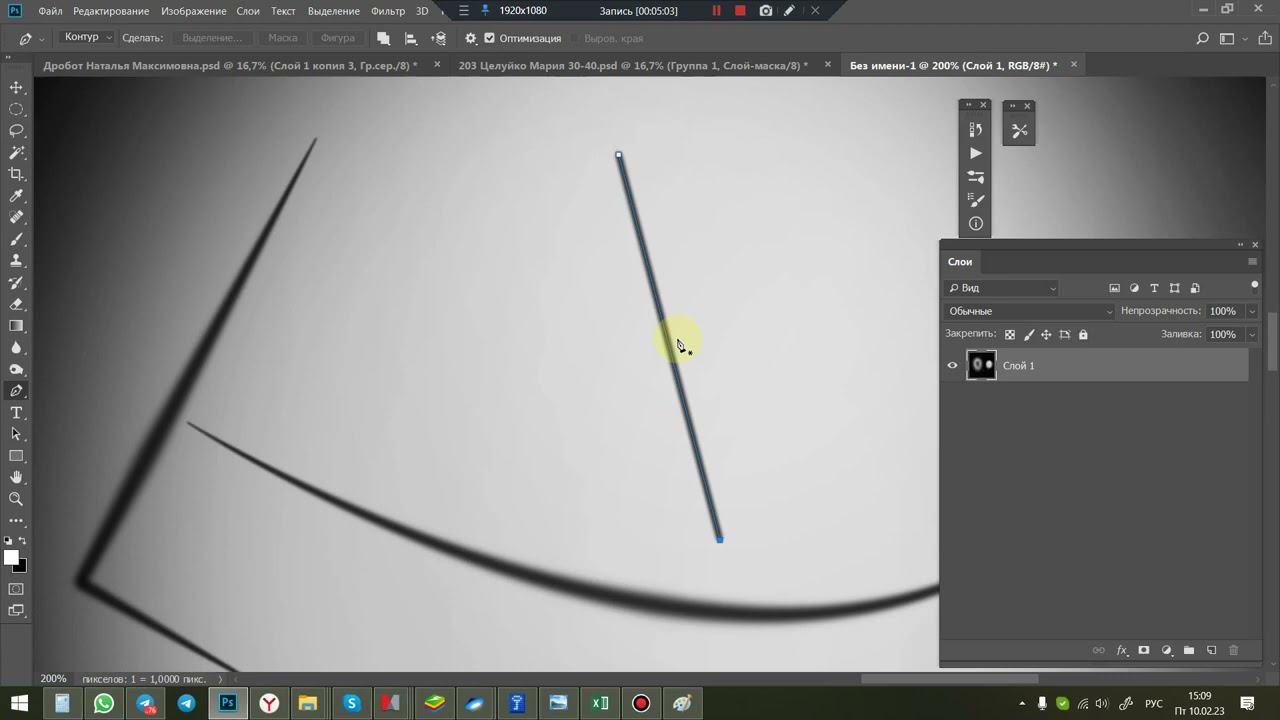Open path alignment options
Viewport: 1280px width, 720px height.
point(410,38)
